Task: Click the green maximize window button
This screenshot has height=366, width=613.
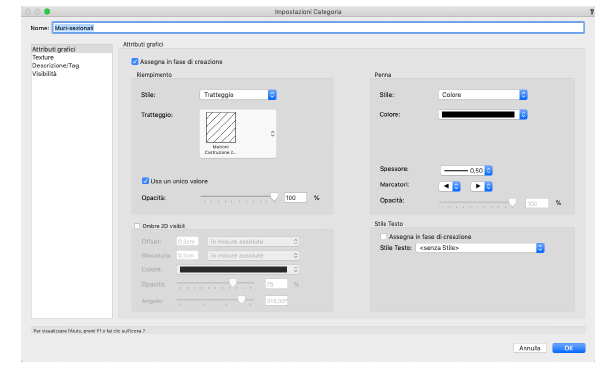Action: (47, 12)
